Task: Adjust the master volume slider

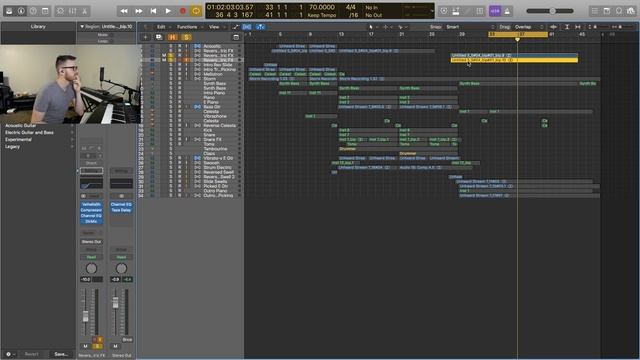Action: tap(550, 11)
